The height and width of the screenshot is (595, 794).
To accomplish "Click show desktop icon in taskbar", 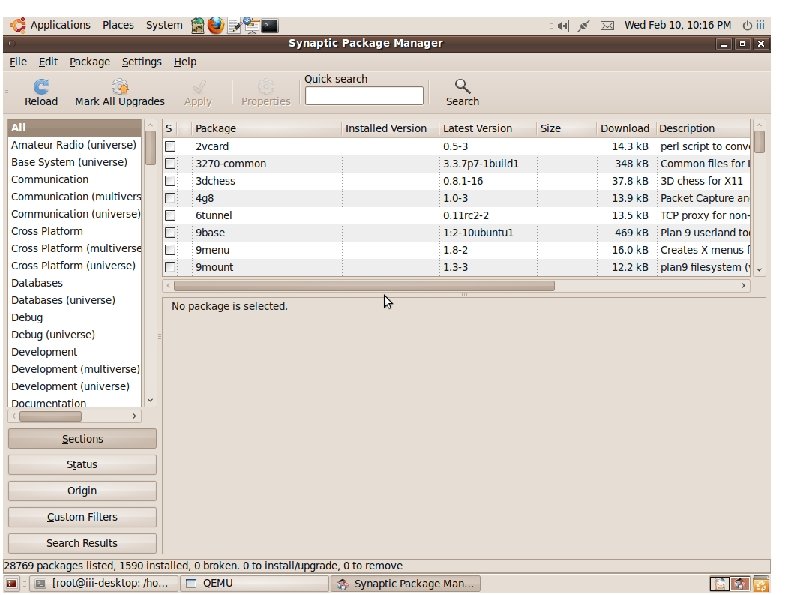I will click(12, 584).
